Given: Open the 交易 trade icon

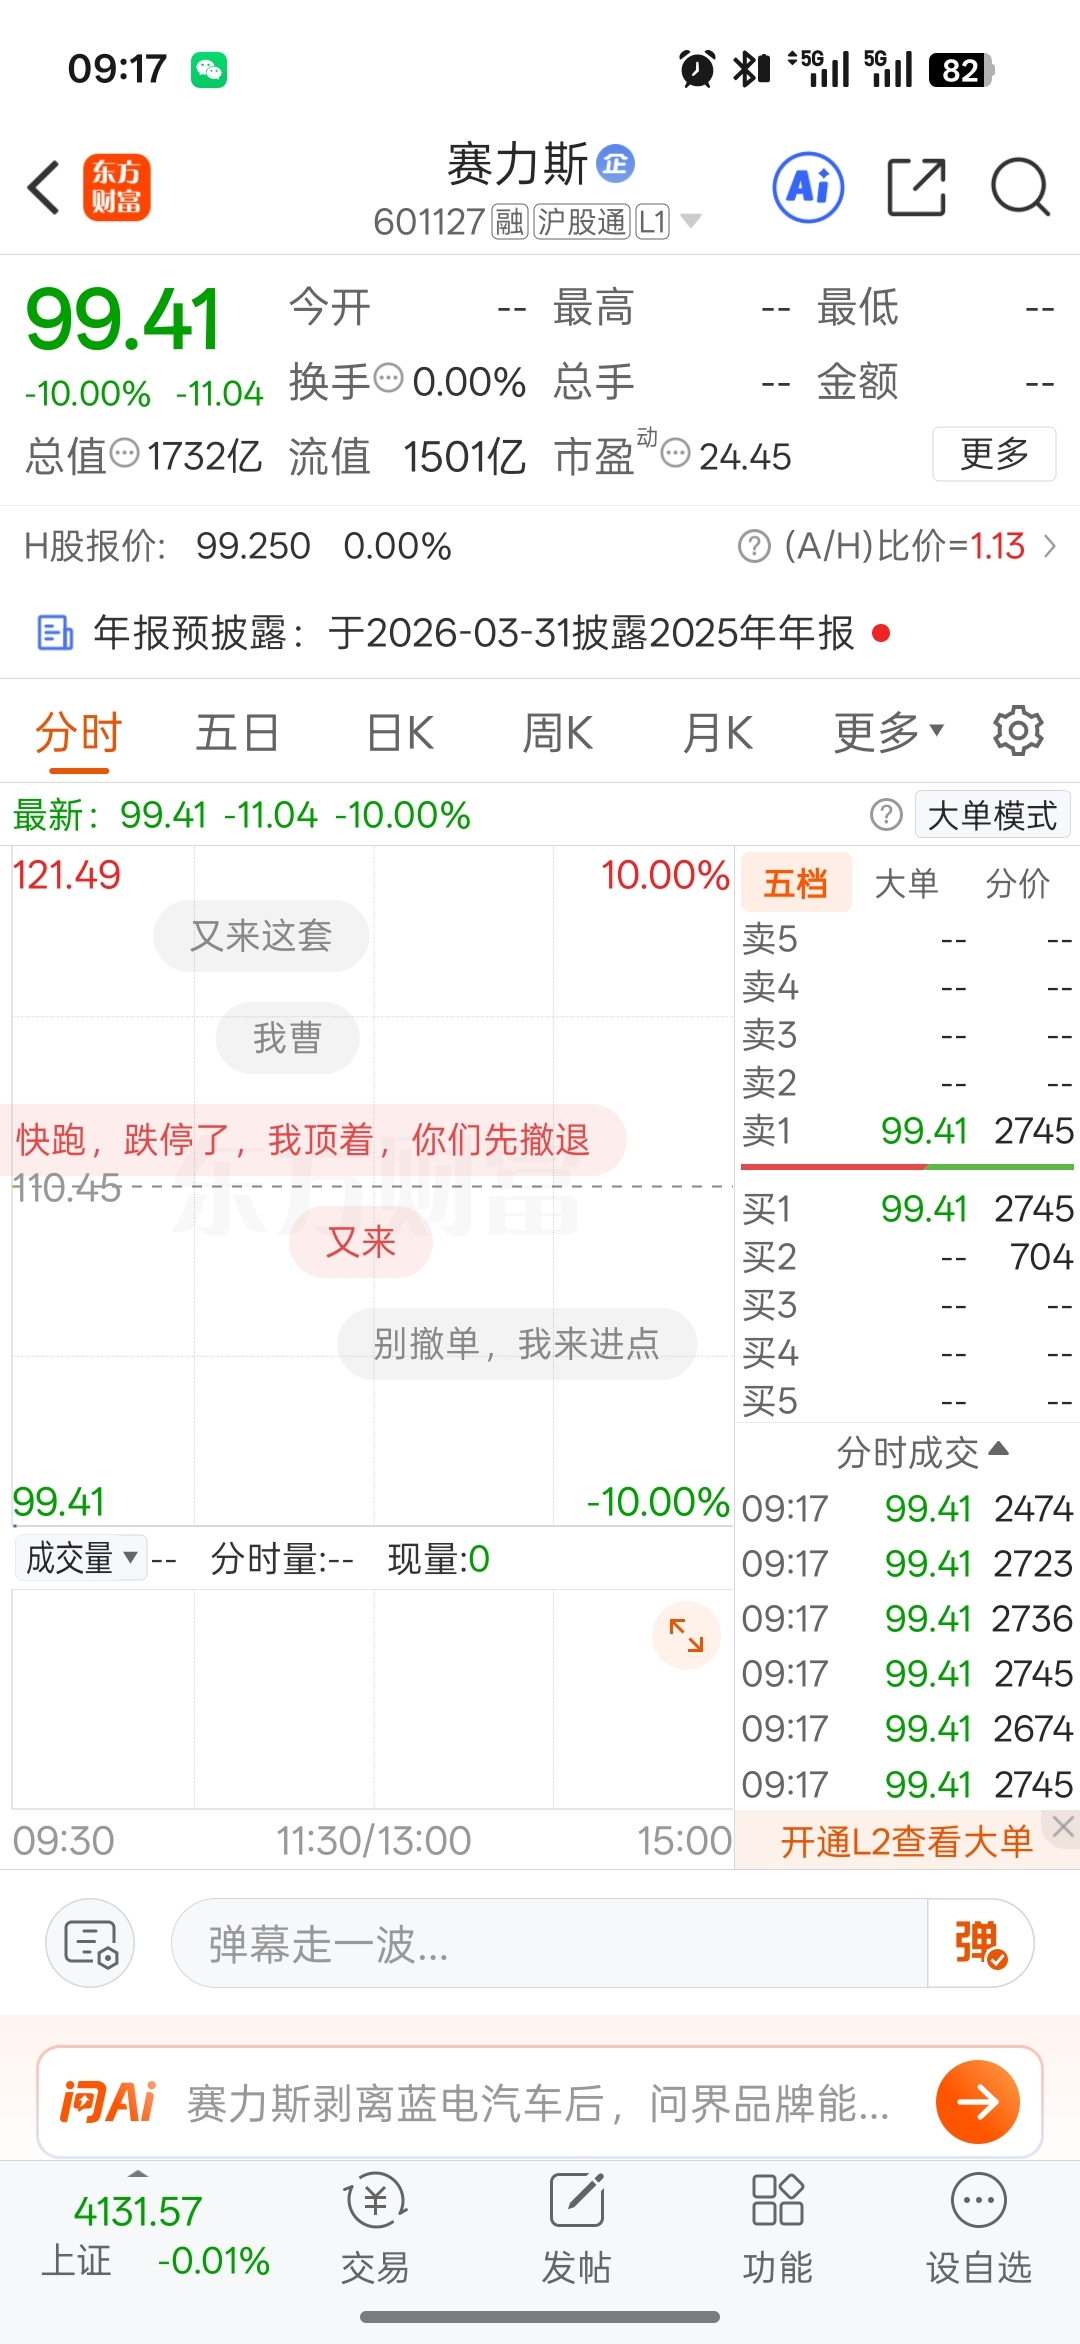Looking at the screenshot, I should [x=375, y=2229].
